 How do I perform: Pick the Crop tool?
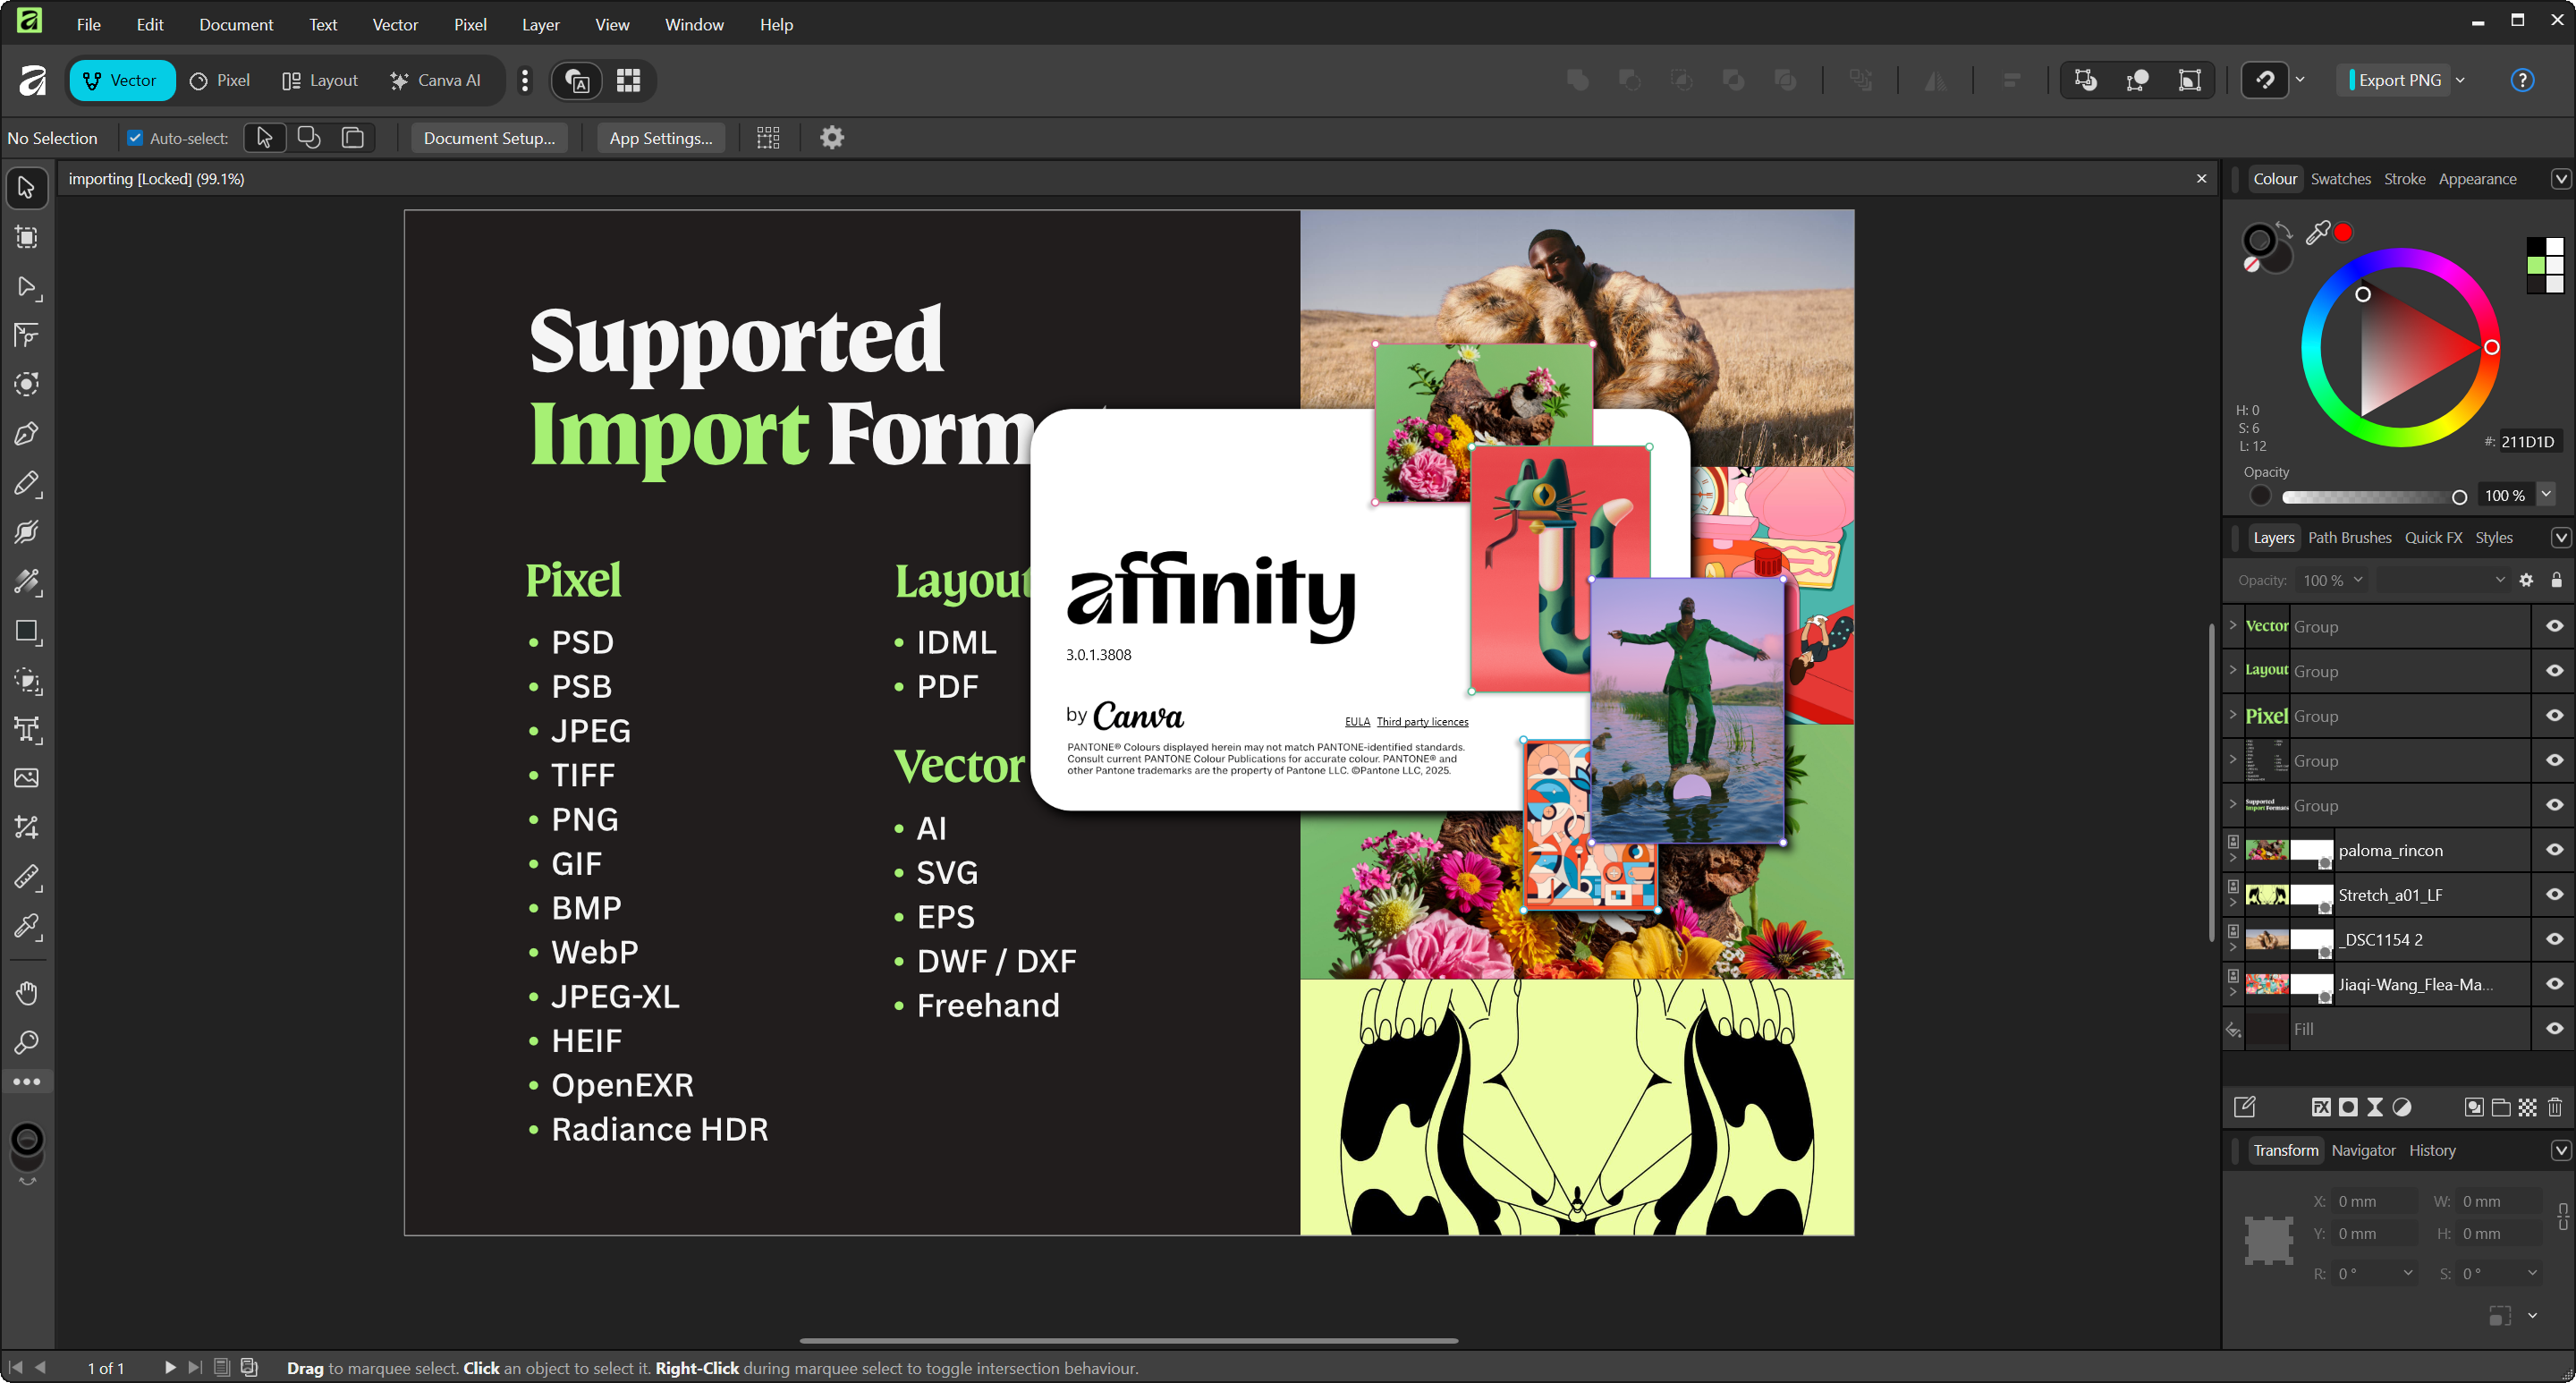tap(27, 827)
